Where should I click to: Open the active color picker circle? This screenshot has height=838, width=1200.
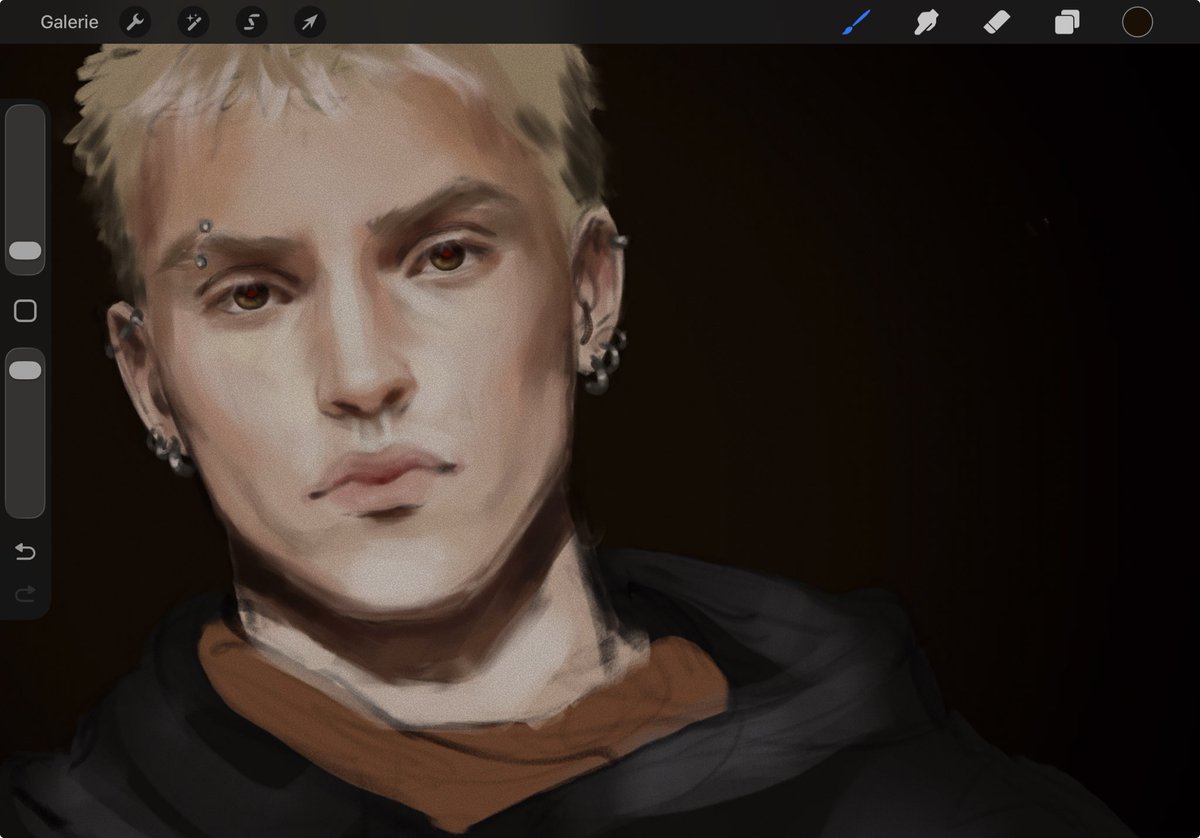pyautogui.click(x=1137, y=22)
